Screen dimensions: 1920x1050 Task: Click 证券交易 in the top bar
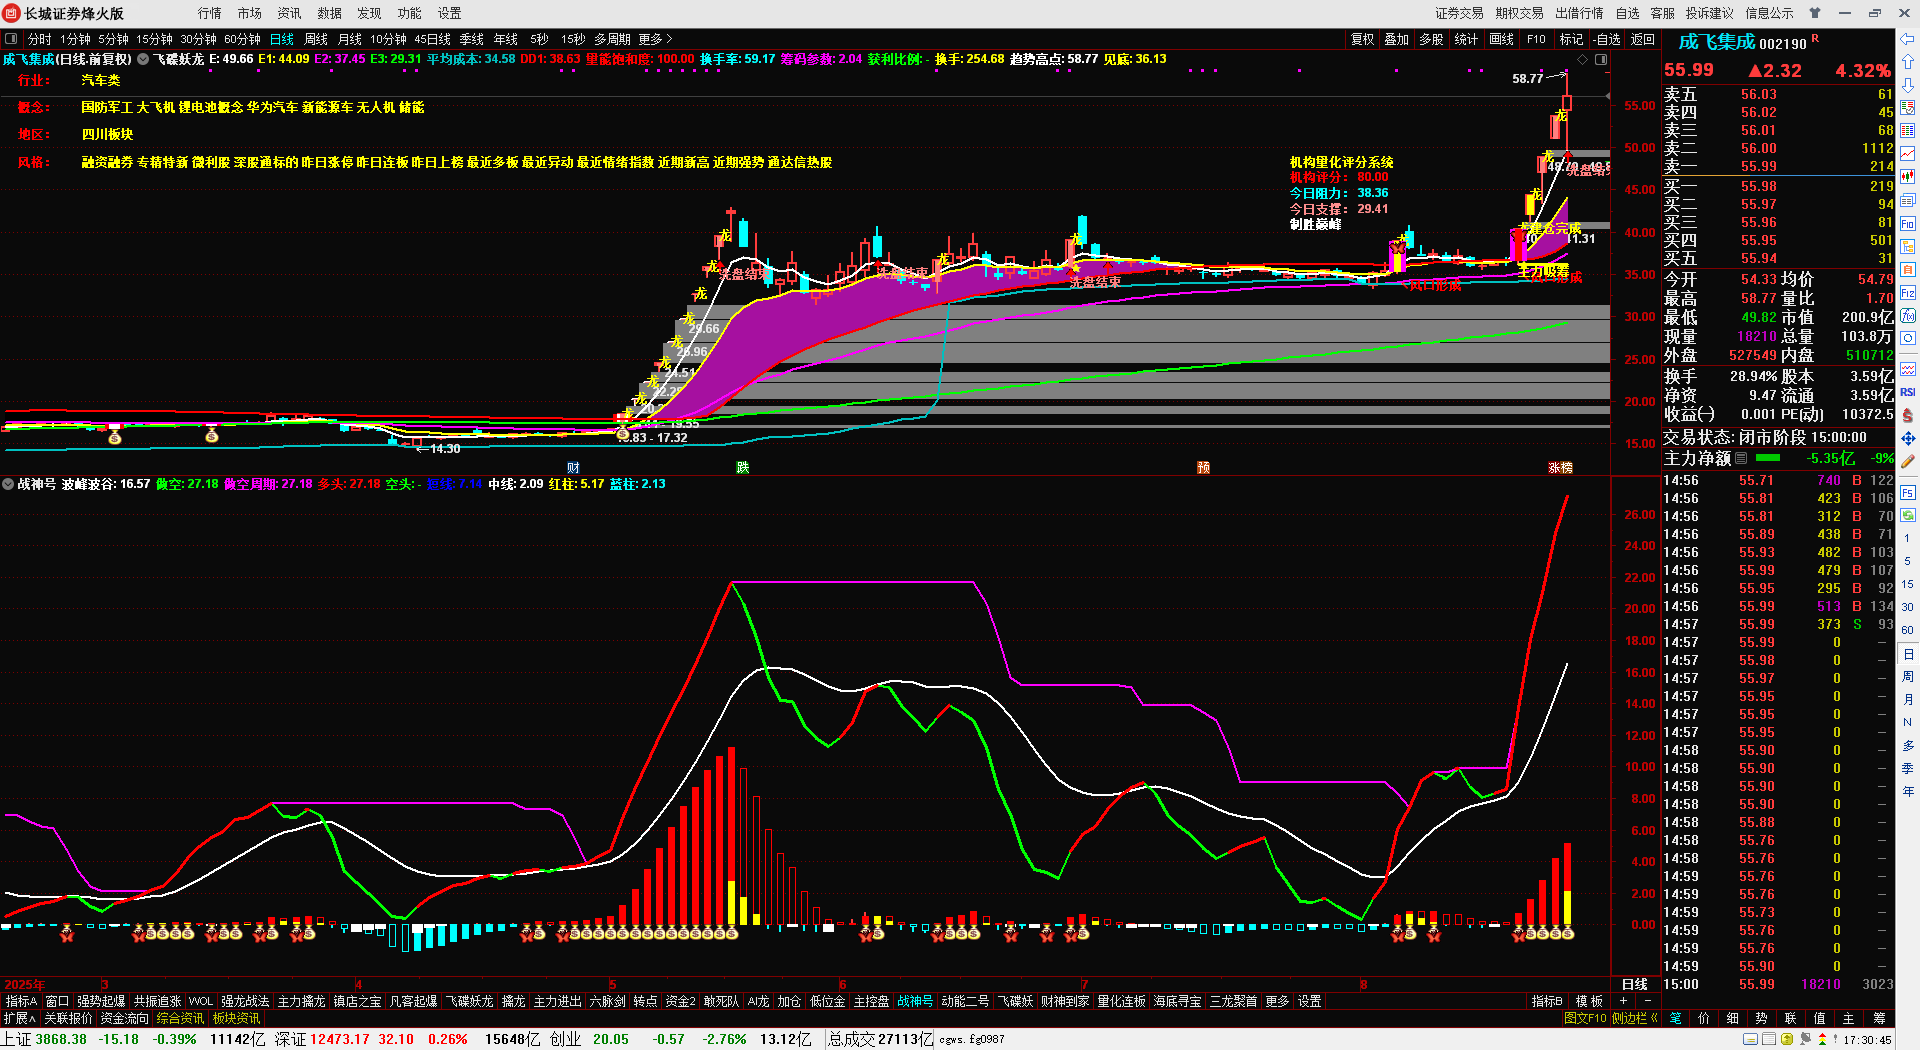pos(1460,13)
